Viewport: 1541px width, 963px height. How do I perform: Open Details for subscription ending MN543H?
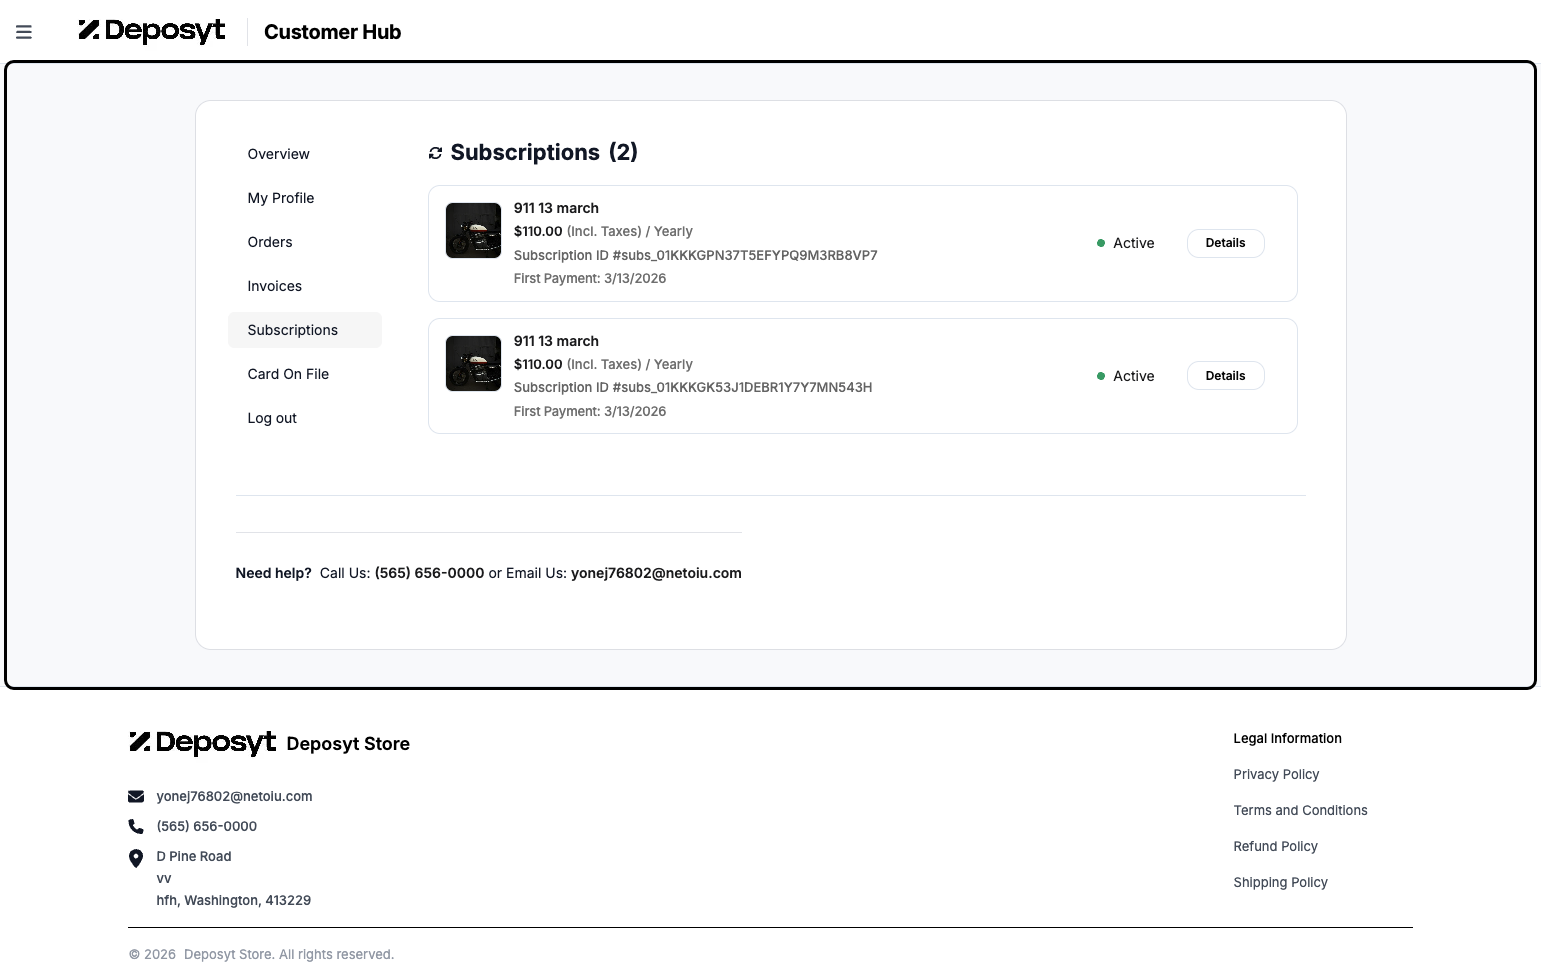tap(1225, 376)
